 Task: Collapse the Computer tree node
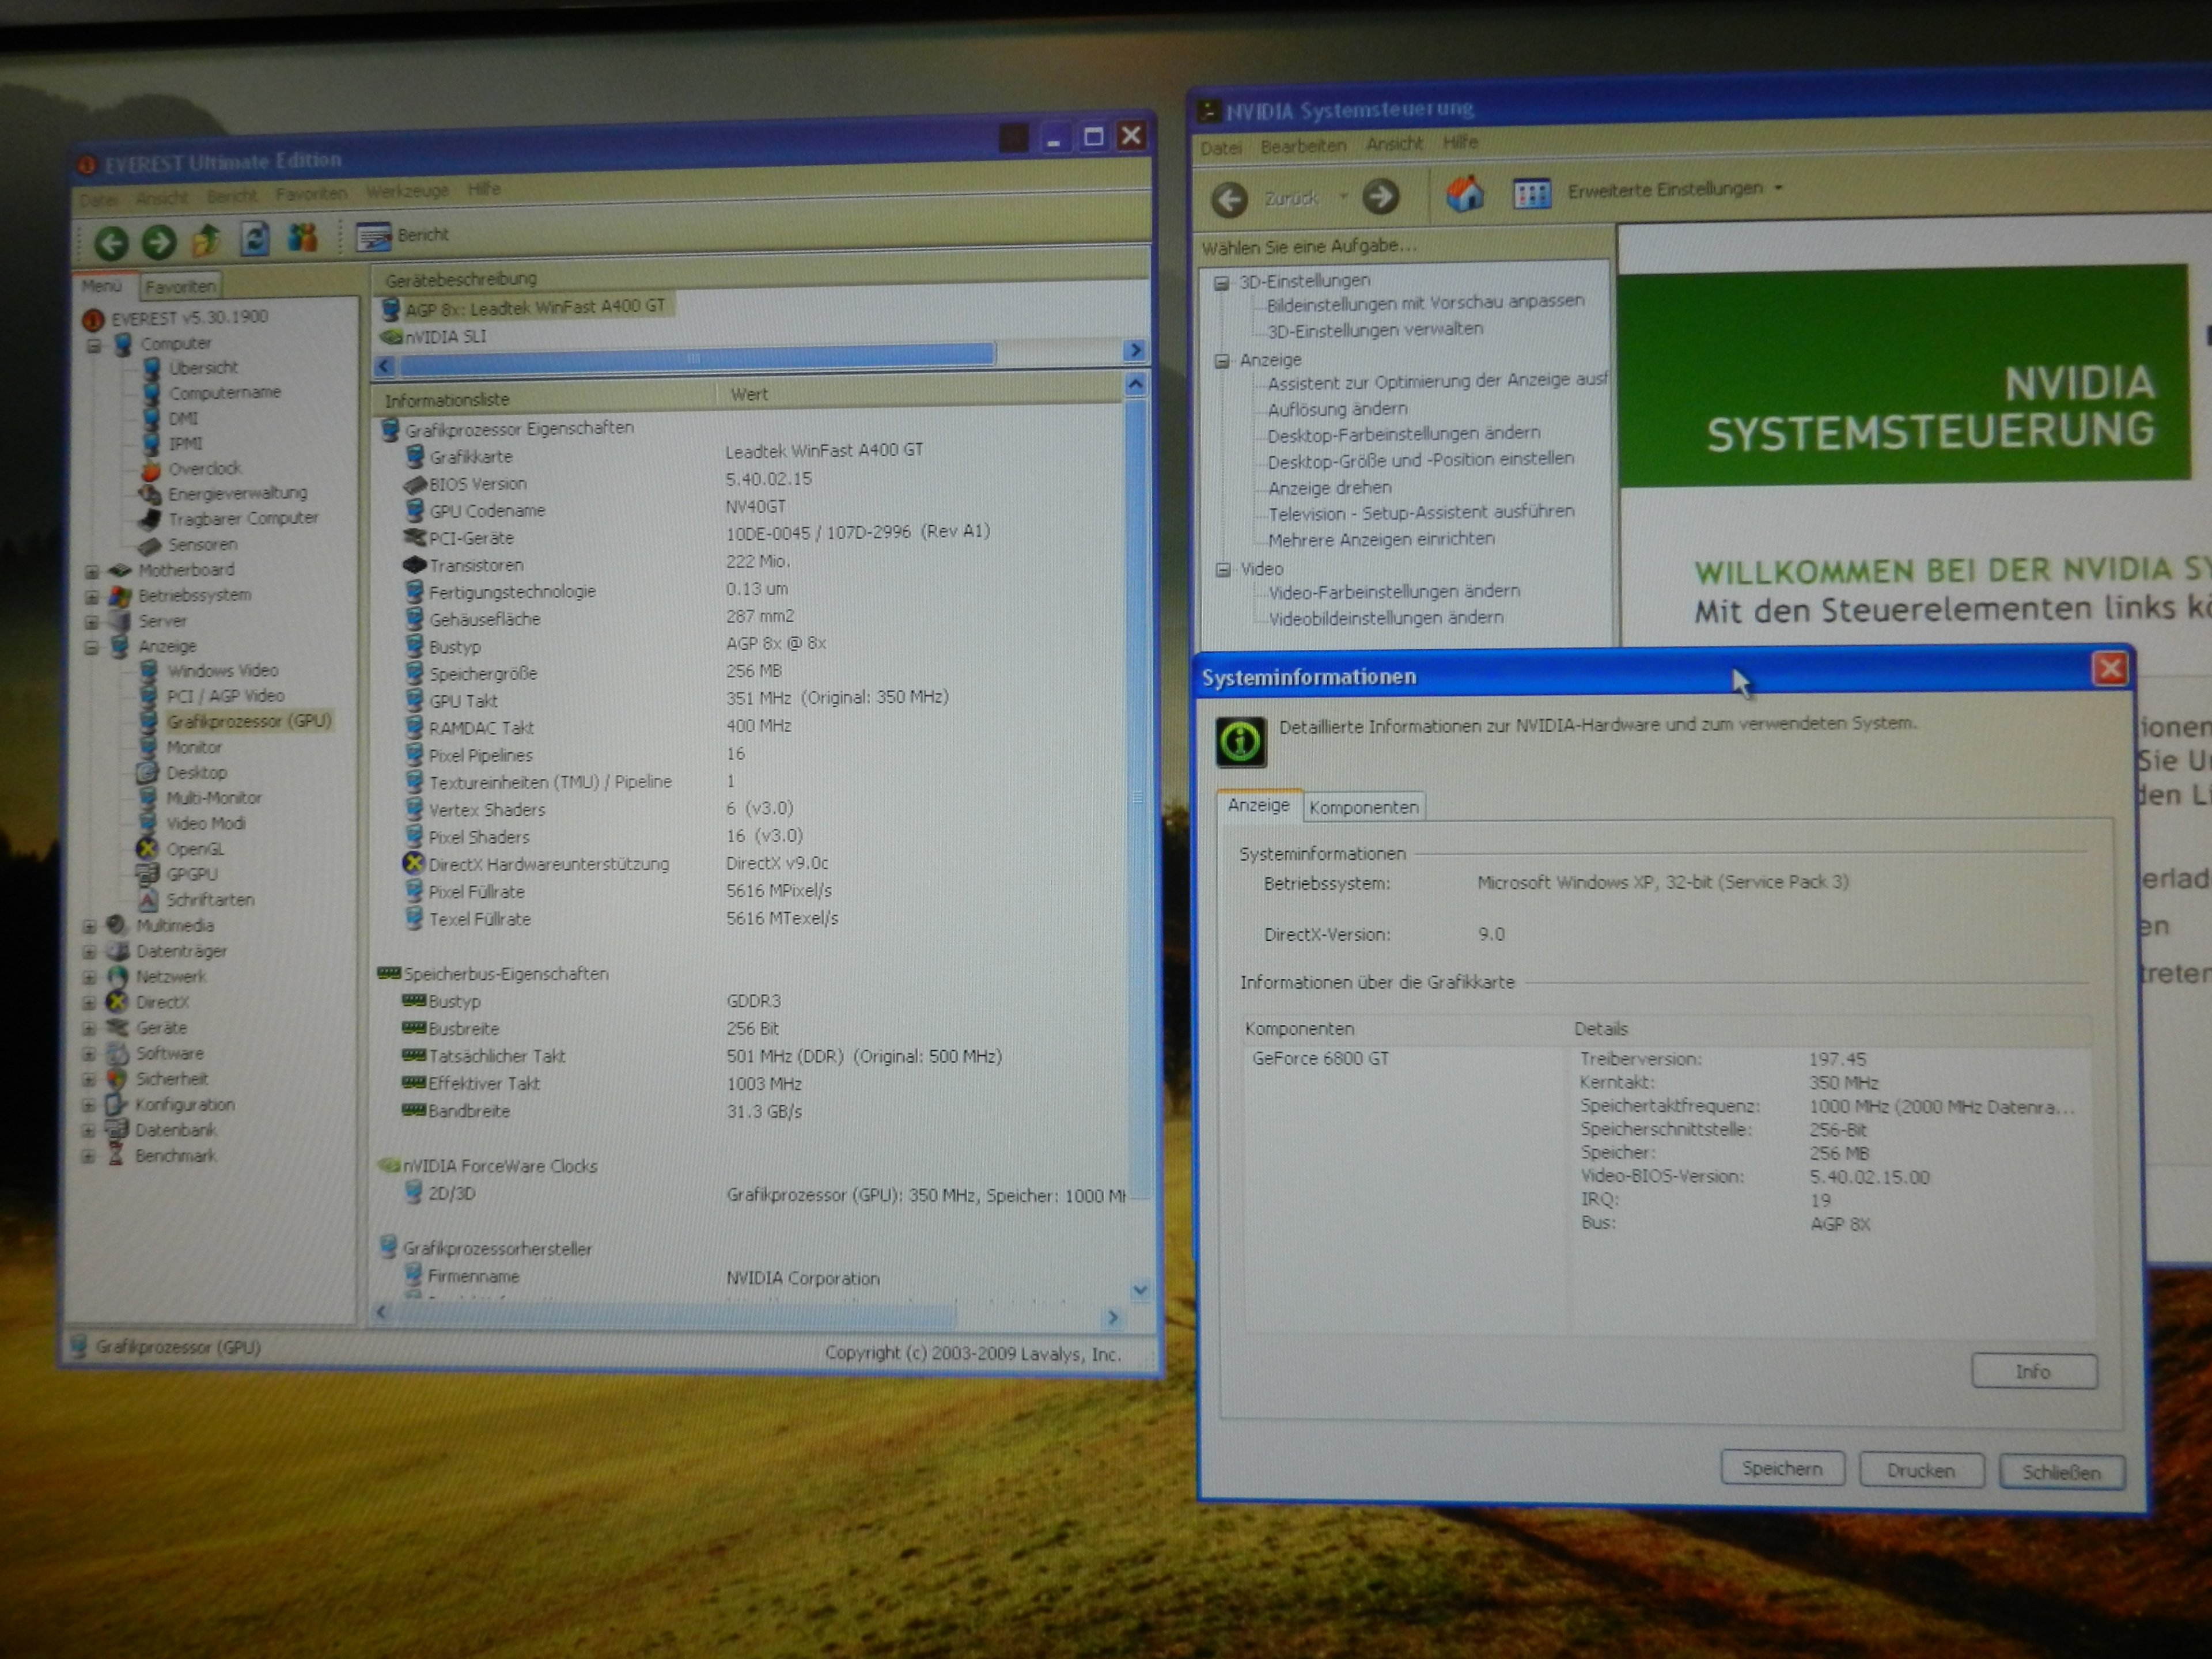tap(94, 346)
